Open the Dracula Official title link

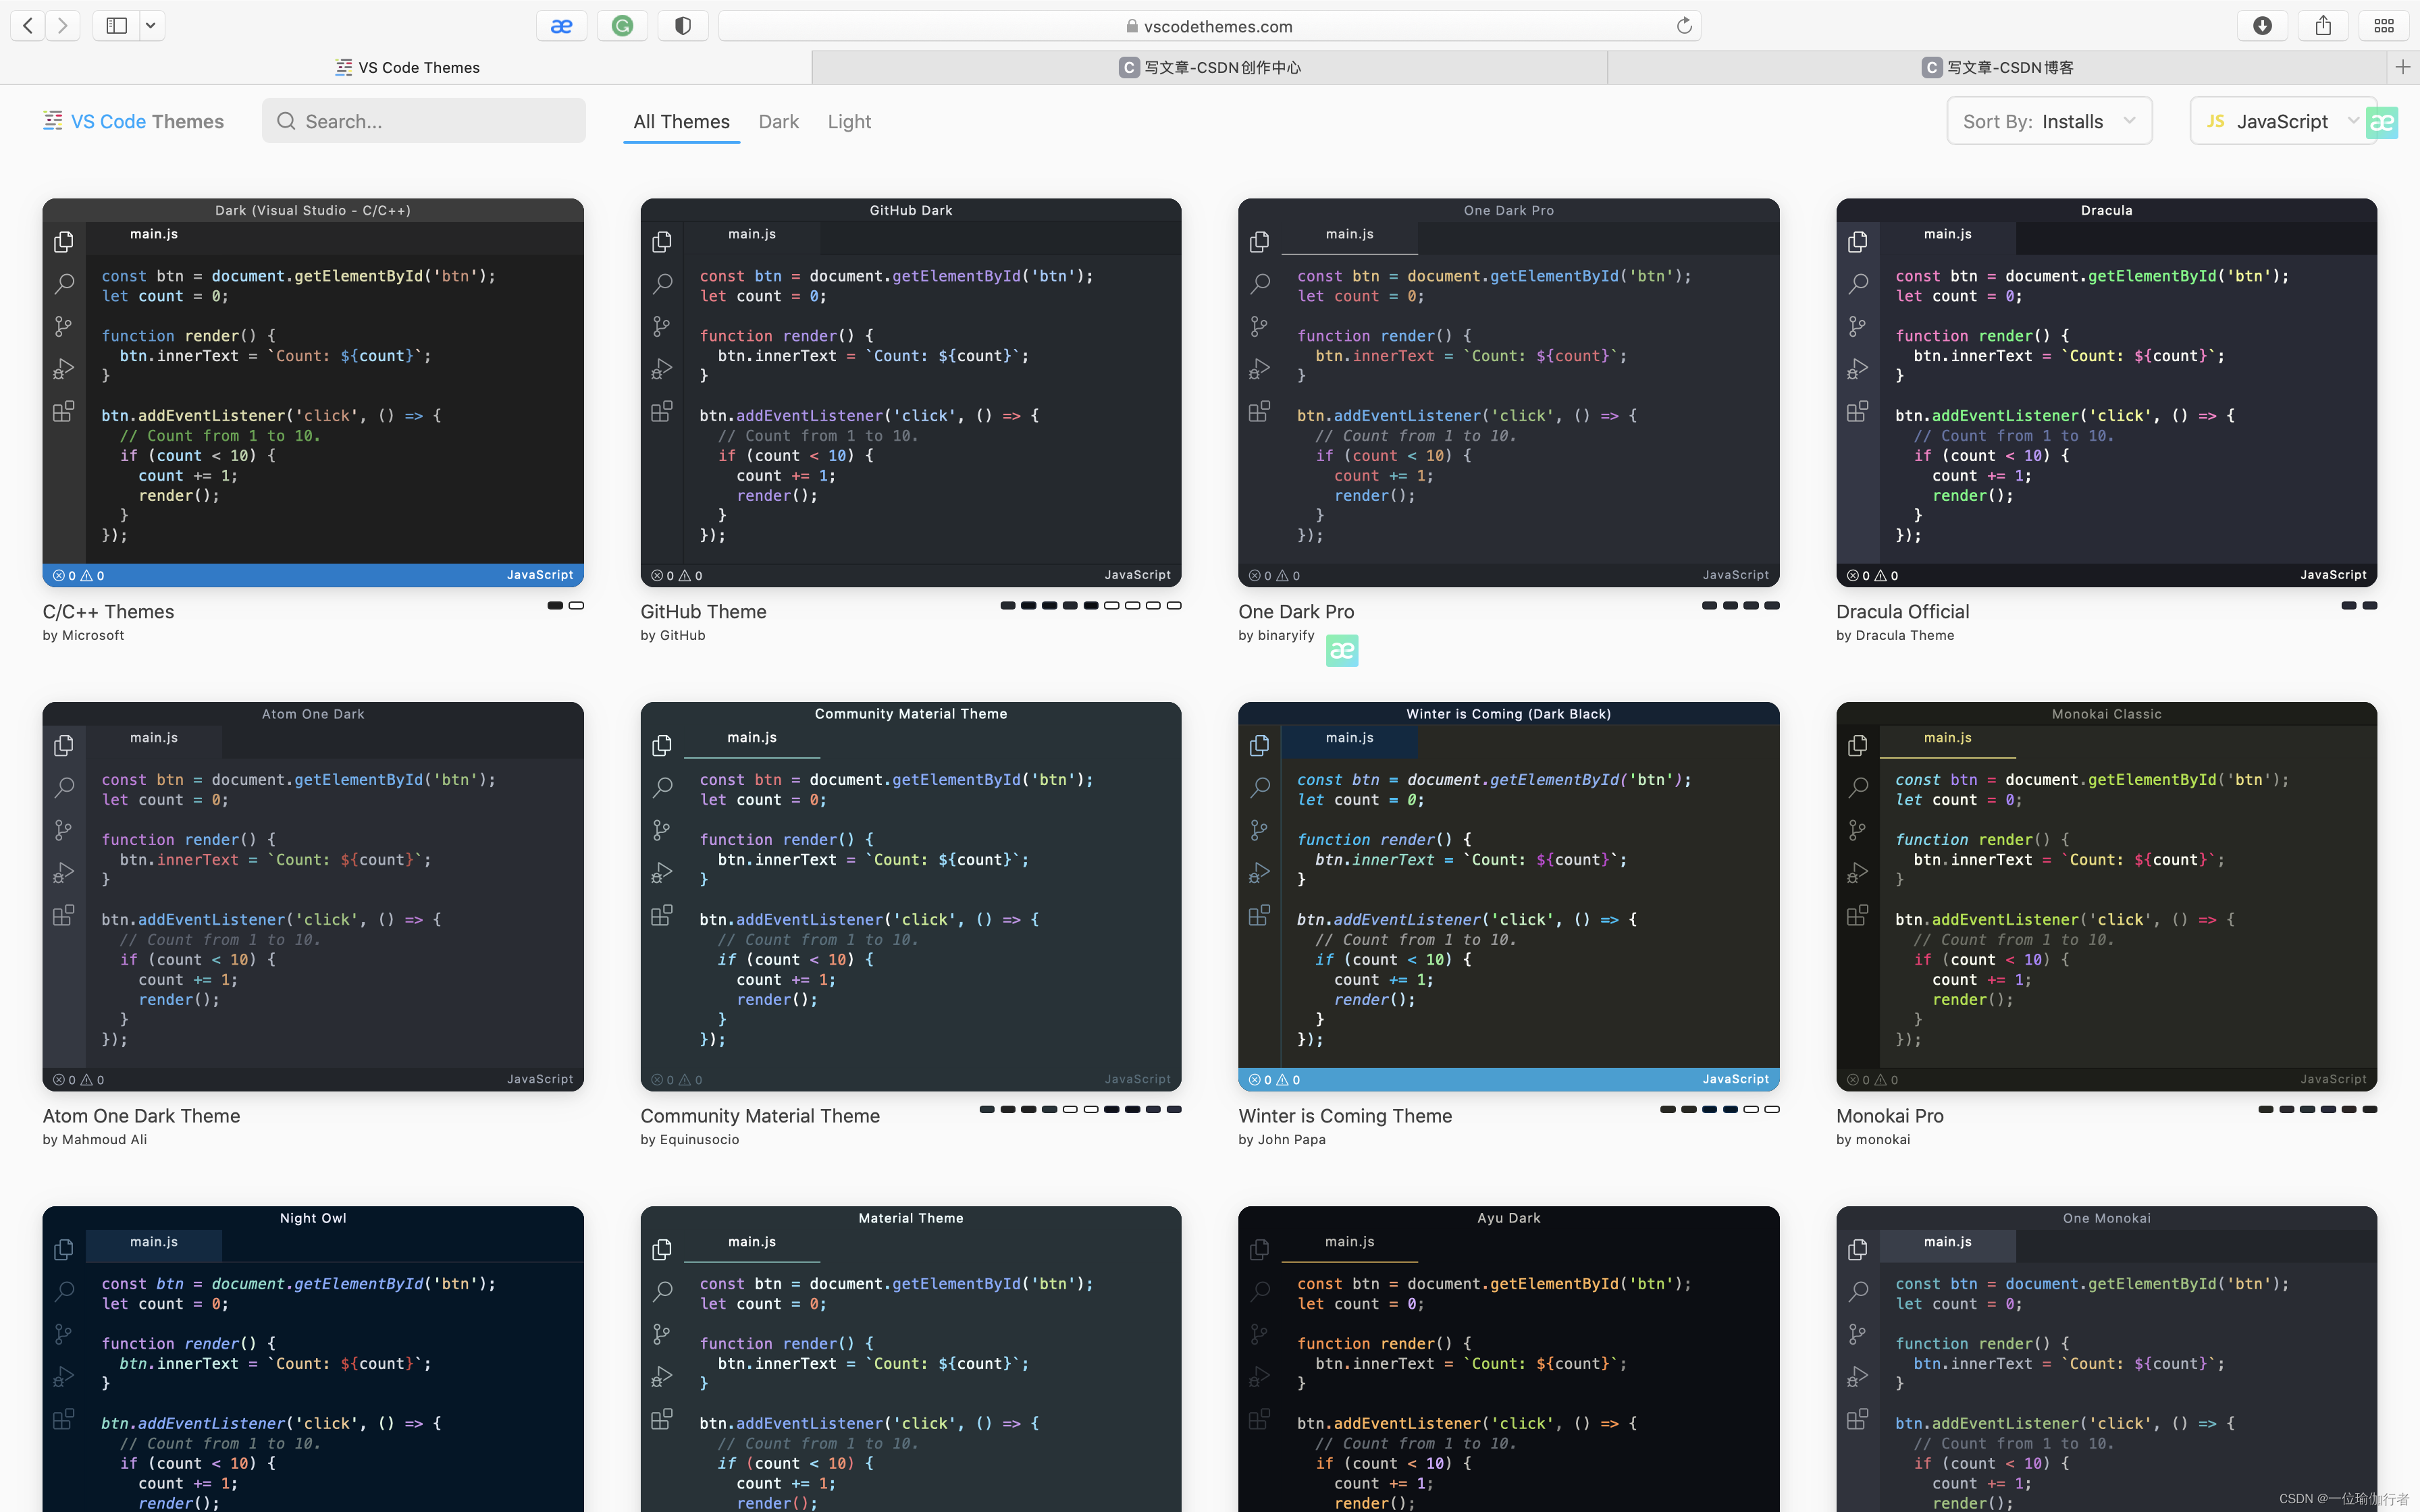point(1902,611)
